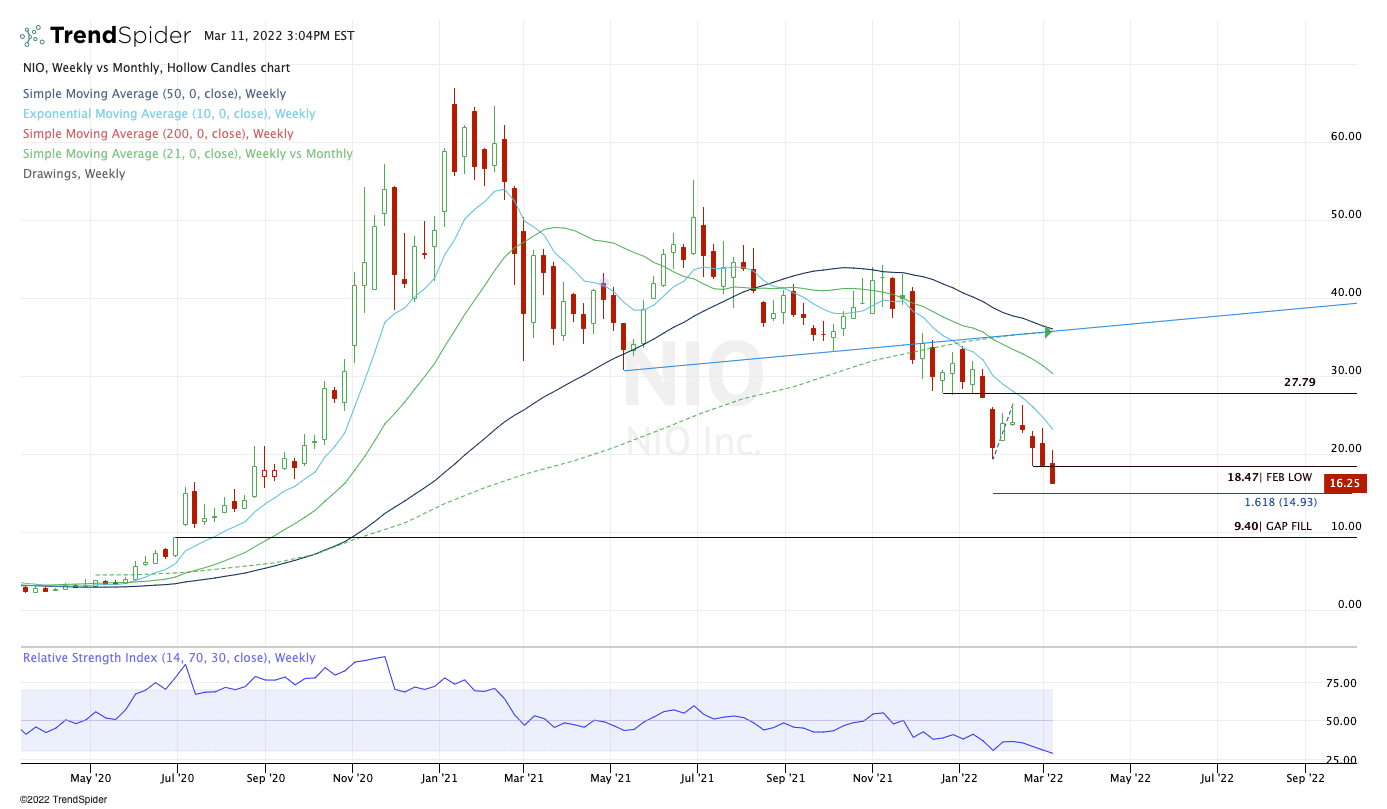
Task: Click the Mar 11, 2022 3:04PM EST timestamp
Action: [279, 36]
